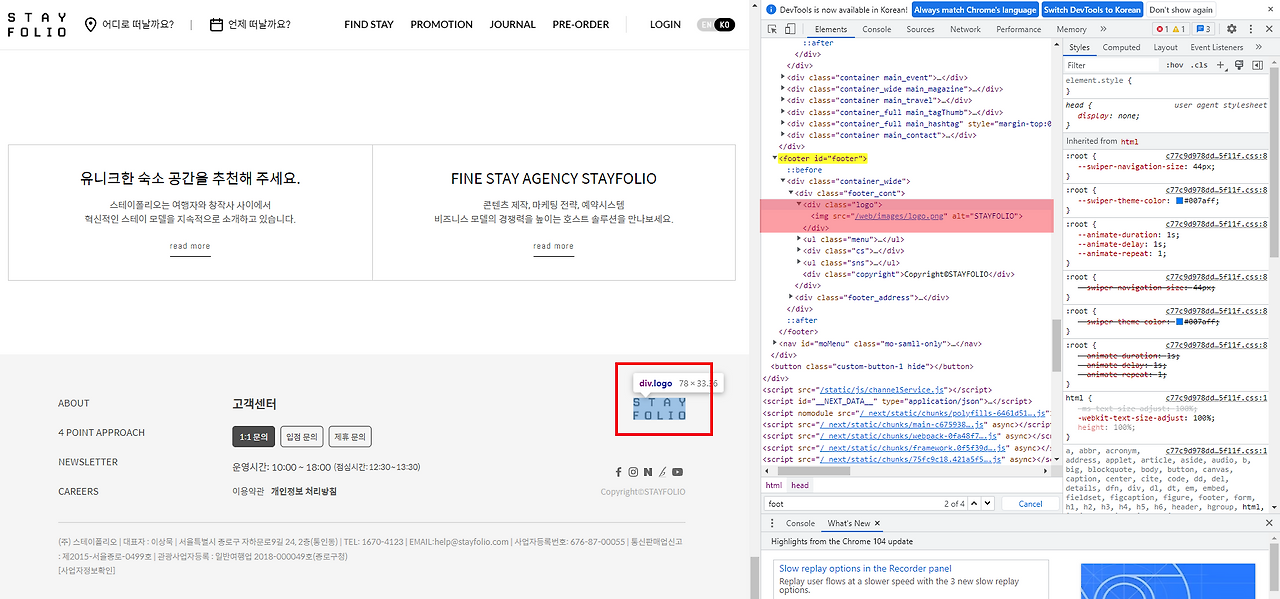Expand the container main_travel node

click(x=784, y=100)
